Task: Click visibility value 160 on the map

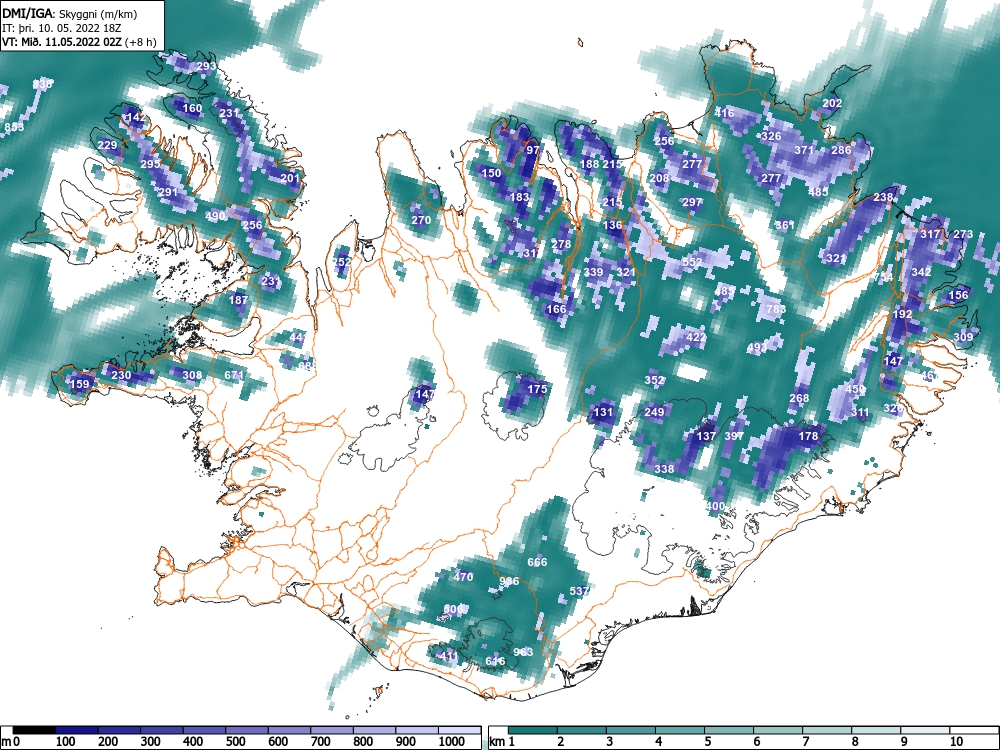Action: tap(192, 108)
